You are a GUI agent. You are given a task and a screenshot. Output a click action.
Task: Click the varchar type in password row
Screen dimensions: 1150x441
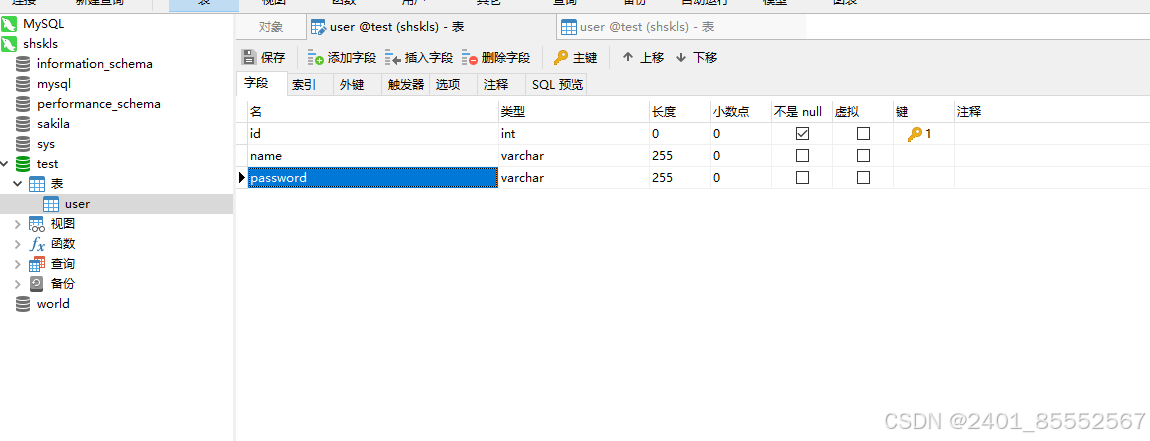pos(574,178)
